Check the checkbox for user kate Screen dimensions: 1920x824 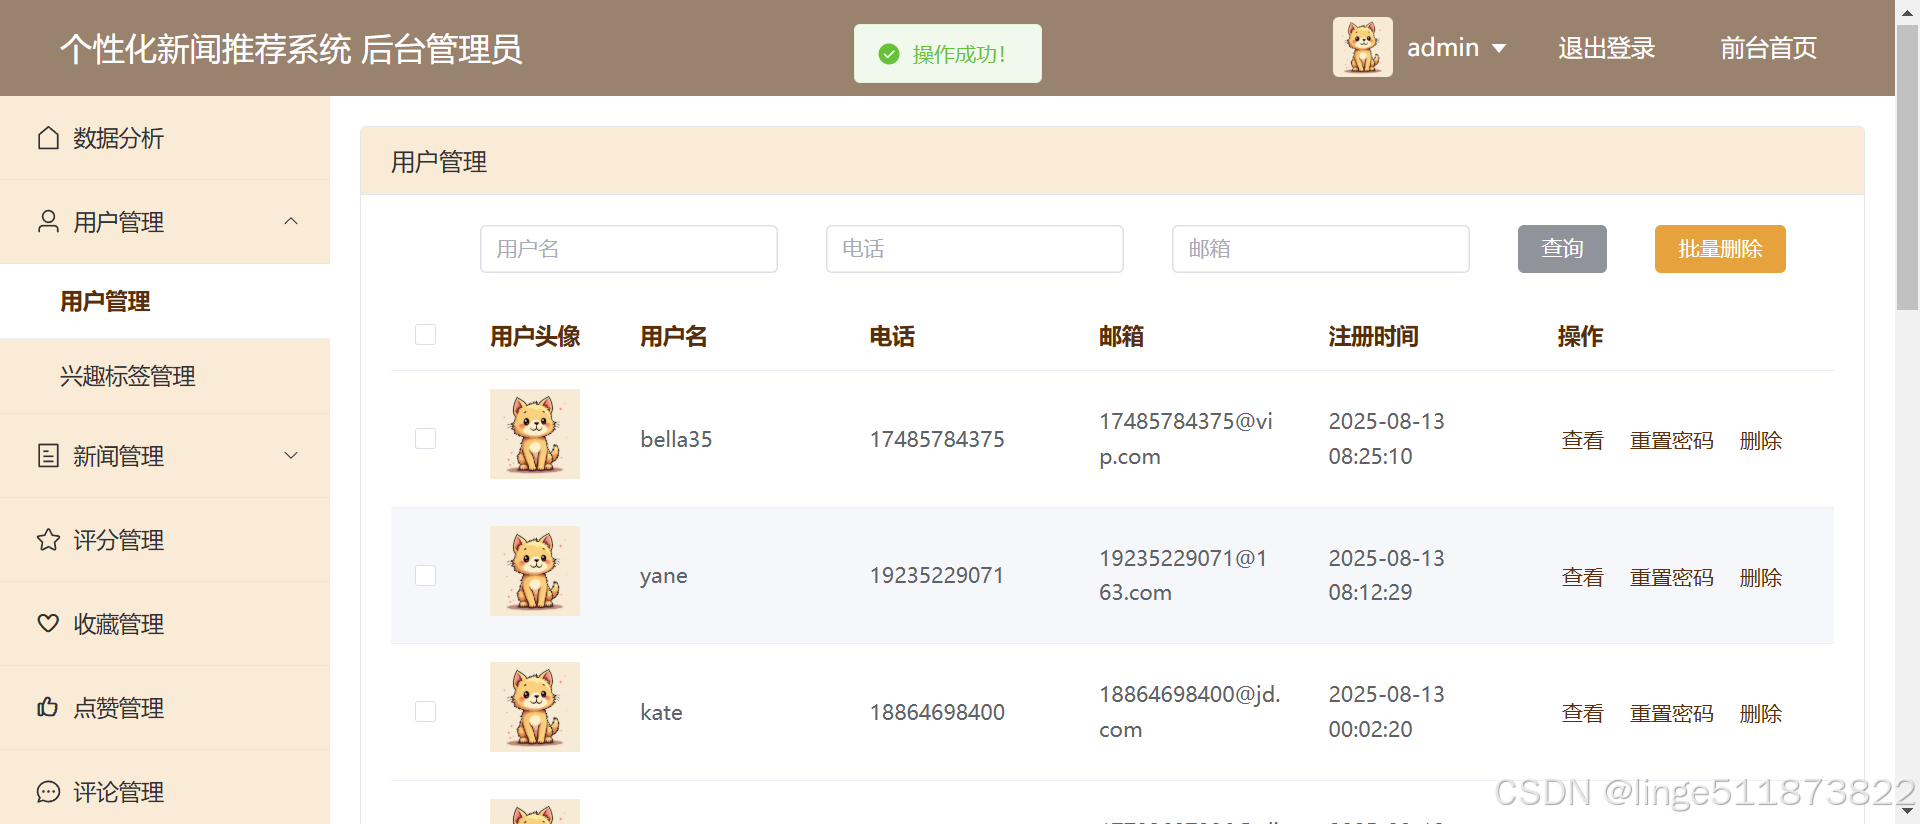pyautogui.click(x=425, y=711)
